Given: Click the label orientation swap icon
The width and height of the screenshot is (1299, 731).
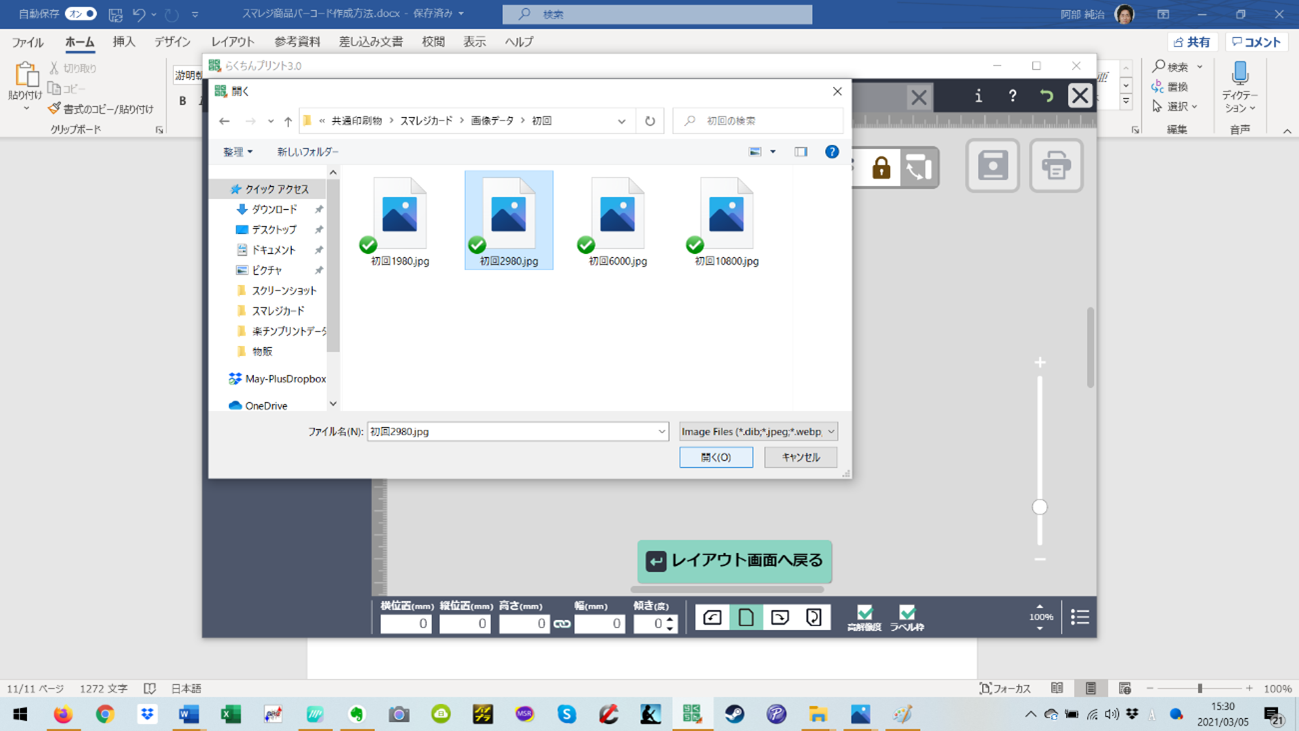Looking at the screenshot, I should [x=918, y=168].
